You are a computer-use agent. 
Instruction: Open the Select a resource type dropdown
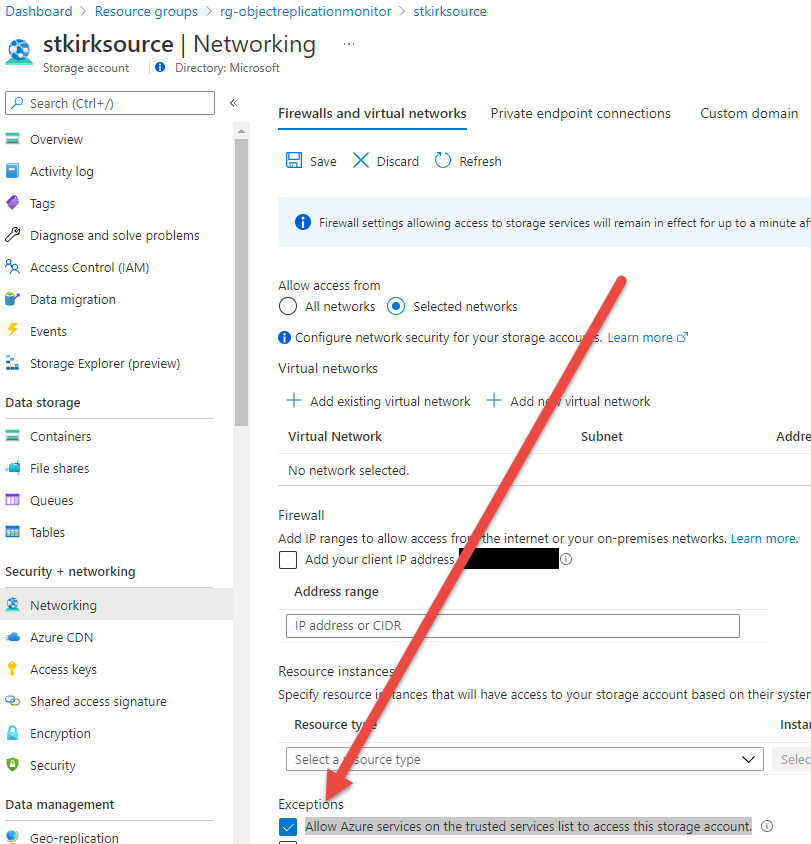[525, 759]
